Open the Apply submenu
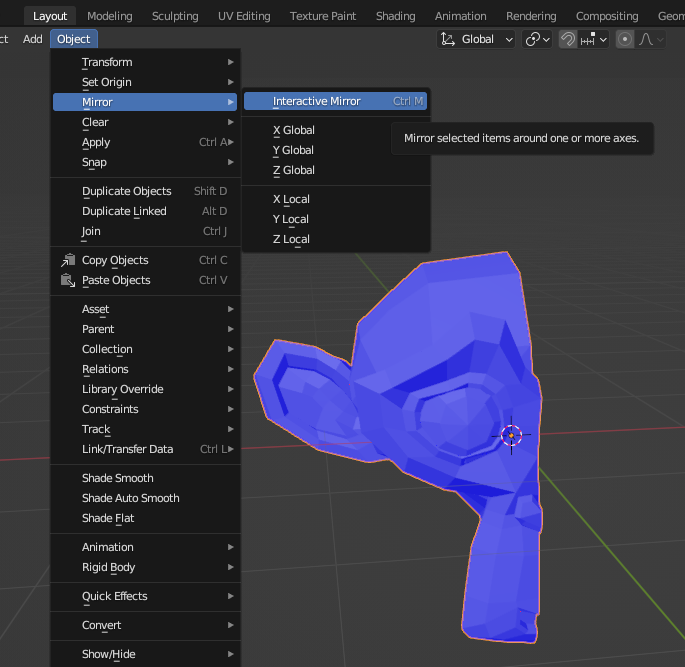Viewport: 685px width, 667px height. click(145, 142)
